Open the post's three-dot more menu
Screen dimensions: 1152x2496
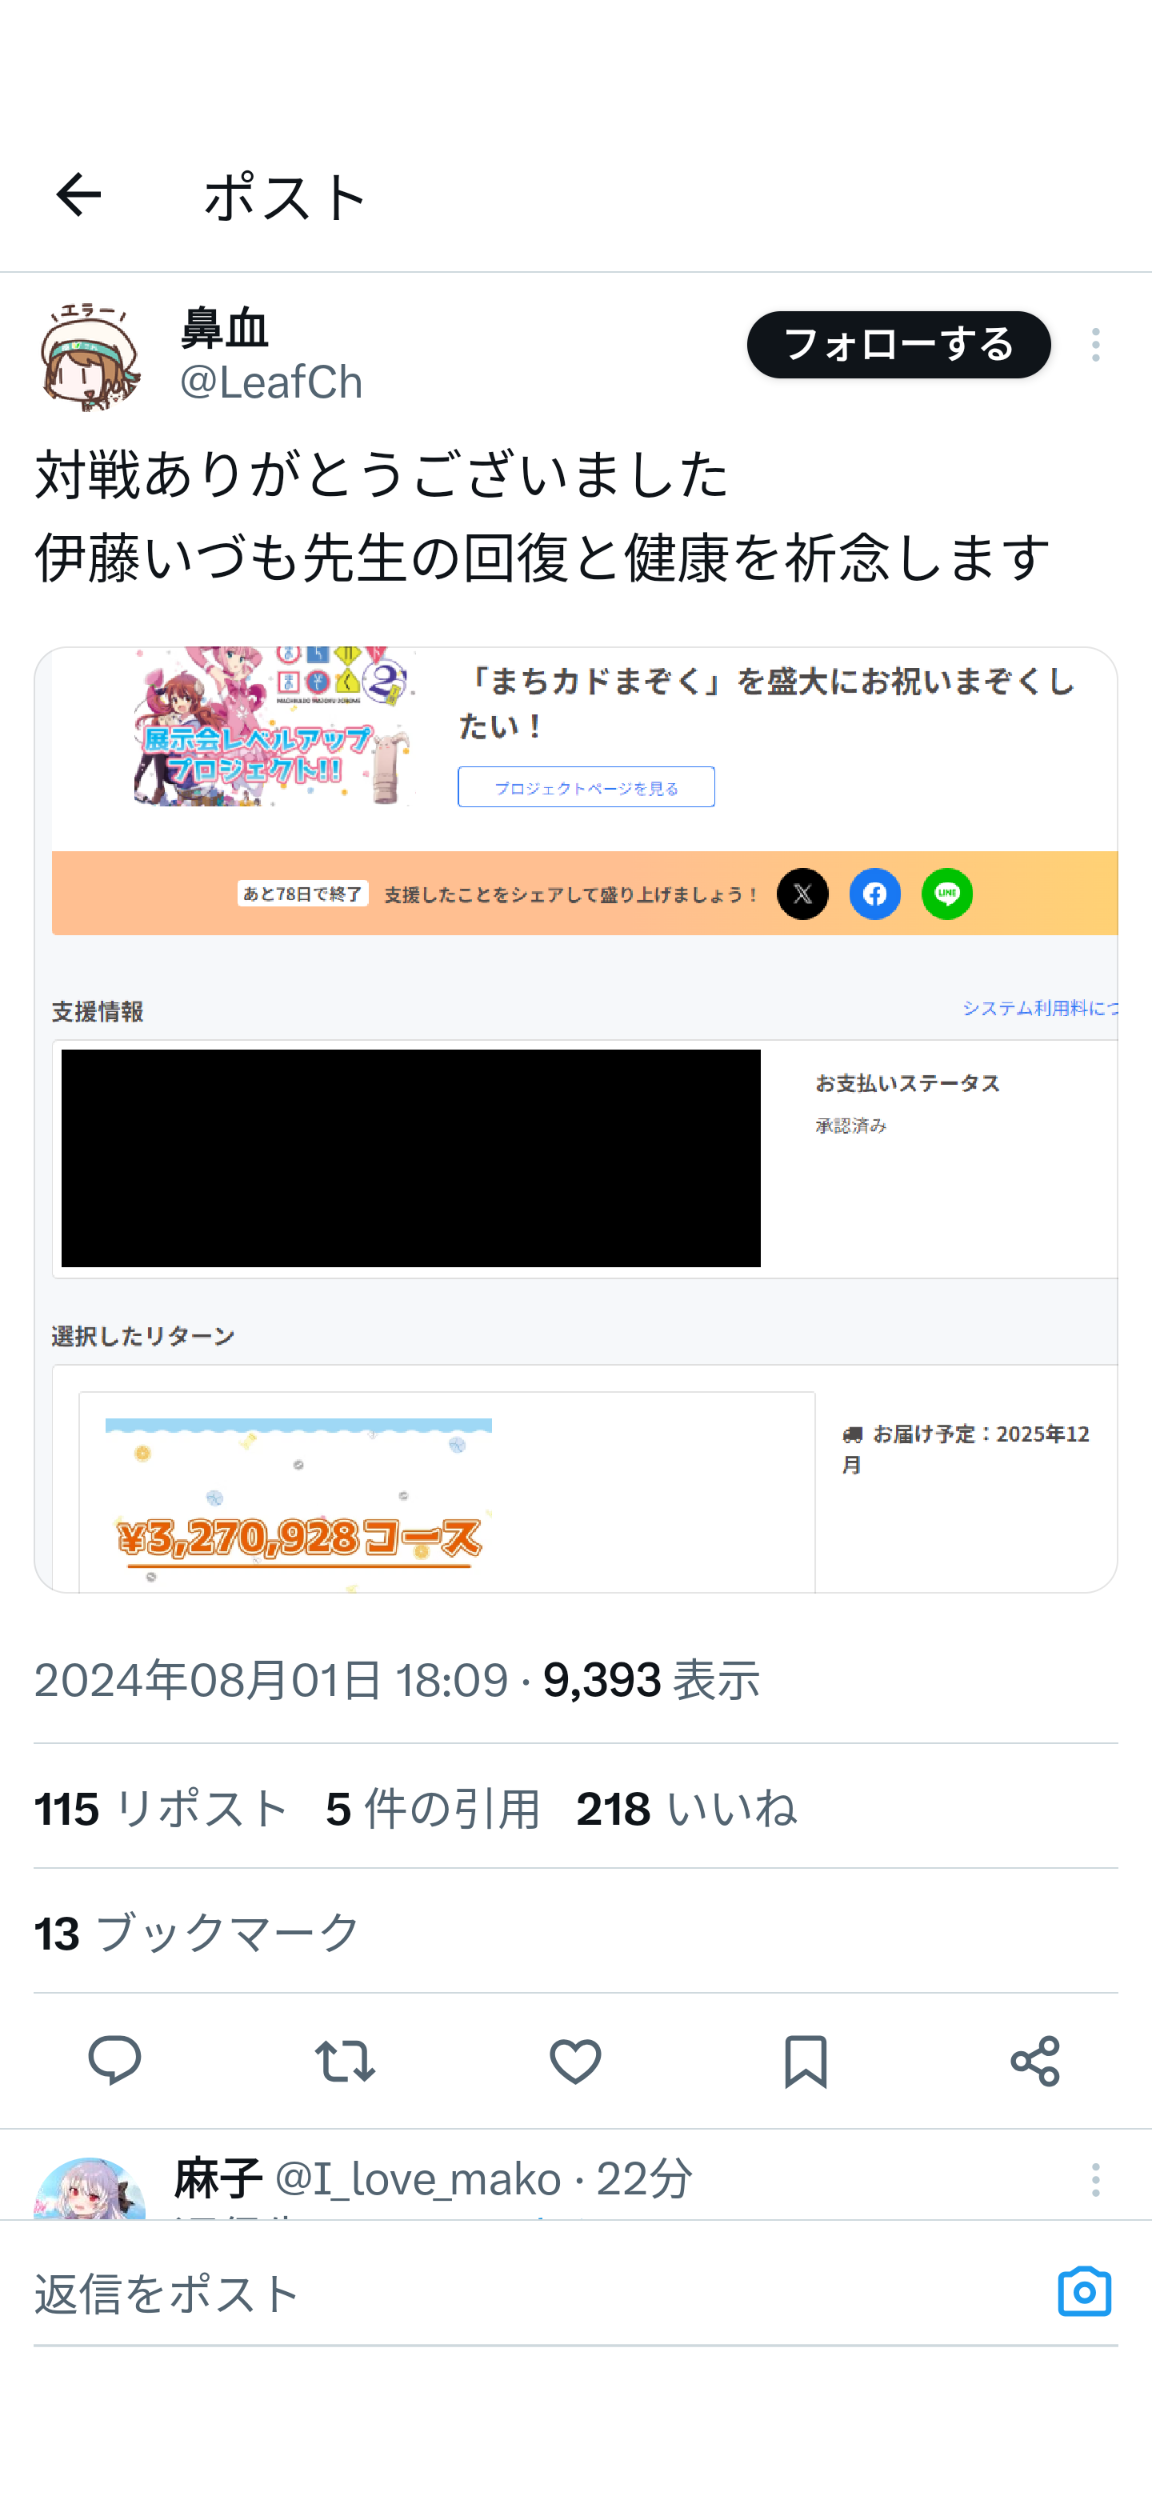tap(1096, 345)
